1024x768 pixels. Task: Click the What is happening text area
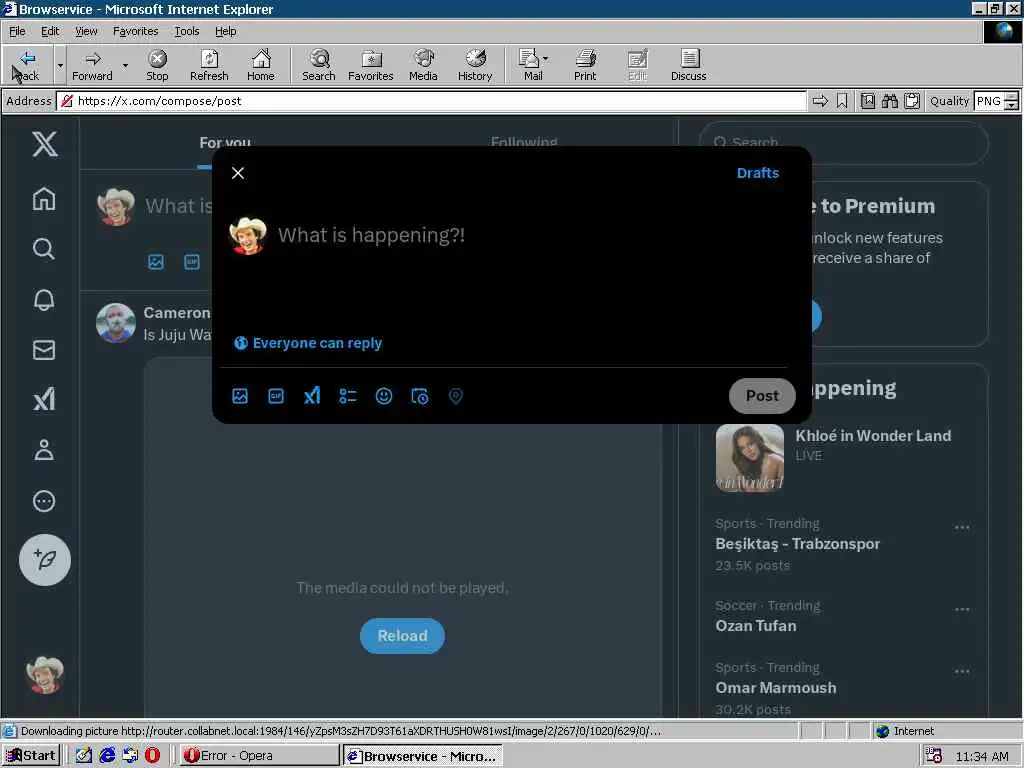[371, 235]
